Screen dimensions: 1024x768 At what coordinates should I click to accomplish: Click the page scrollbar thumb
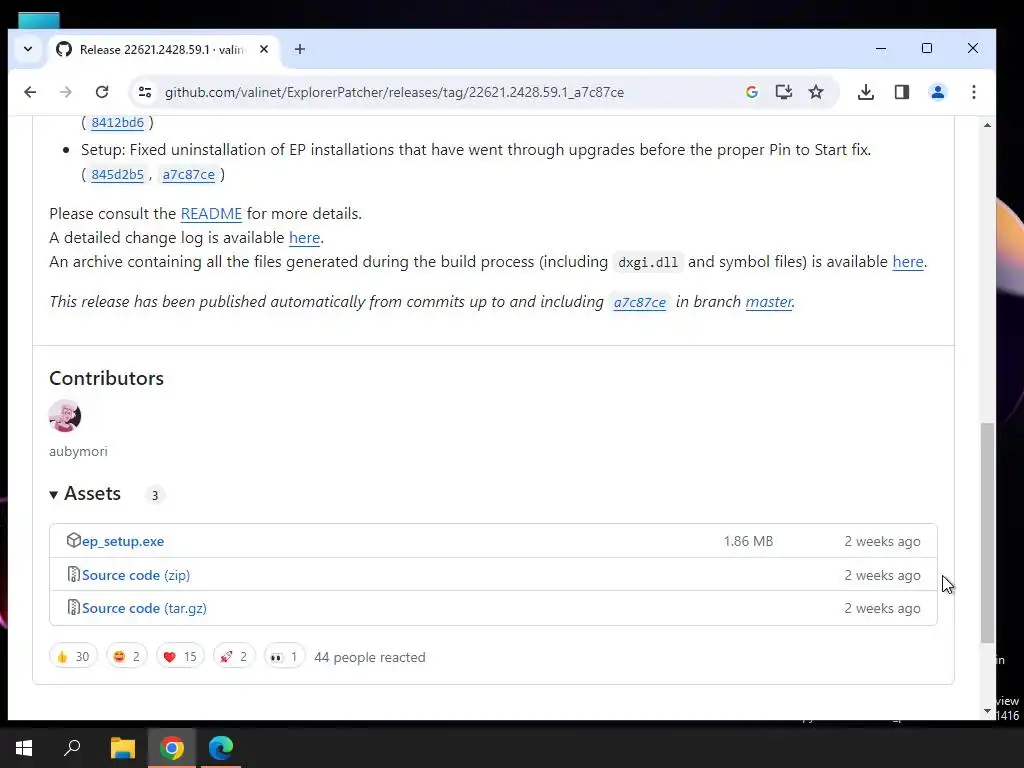point(987,532)
